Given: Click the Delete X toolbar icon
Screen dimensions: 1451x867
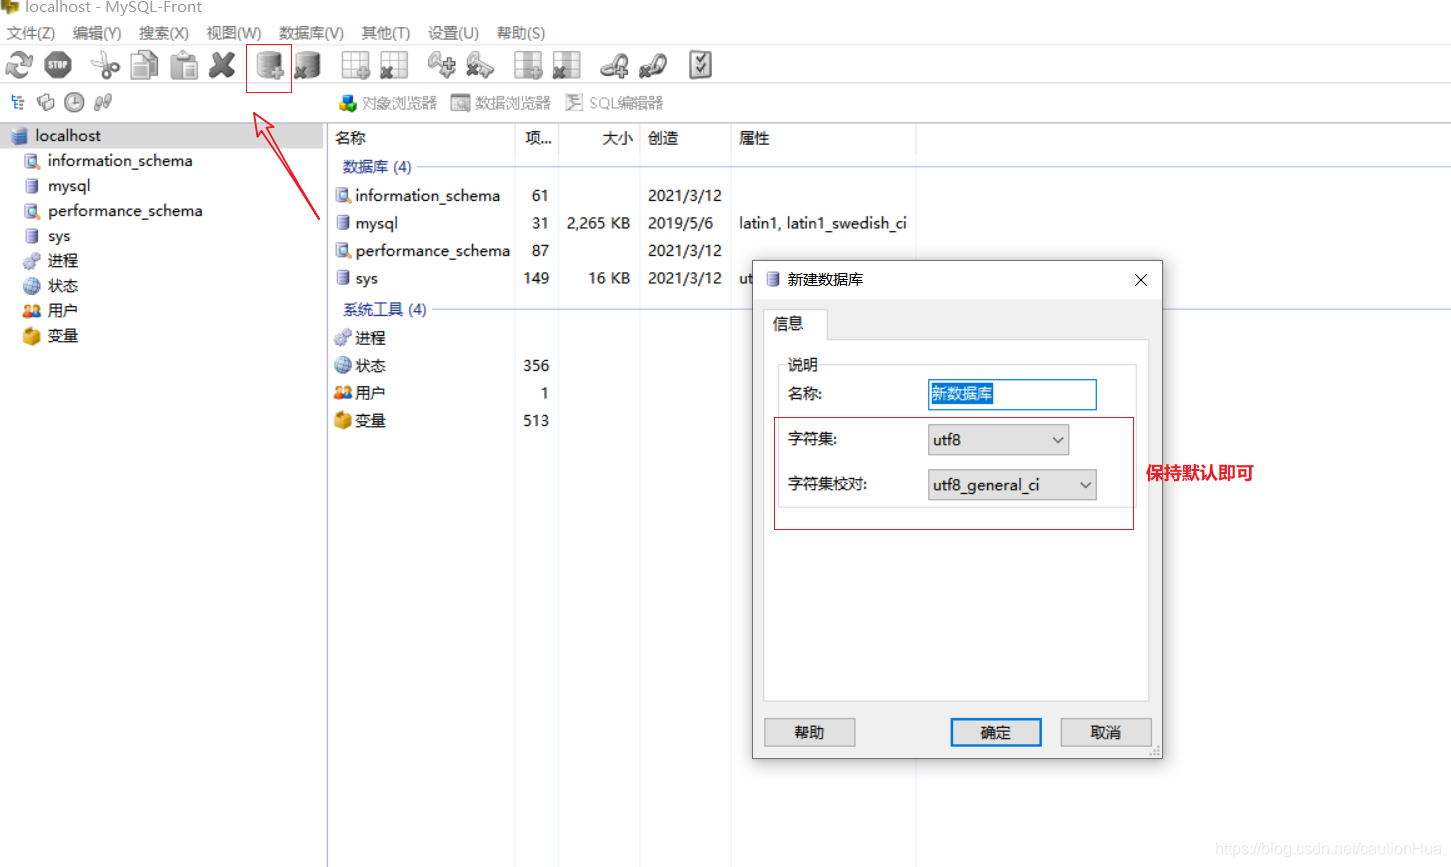Looking at the screenshot, I should pyautogui.click(x=222, y=66).
